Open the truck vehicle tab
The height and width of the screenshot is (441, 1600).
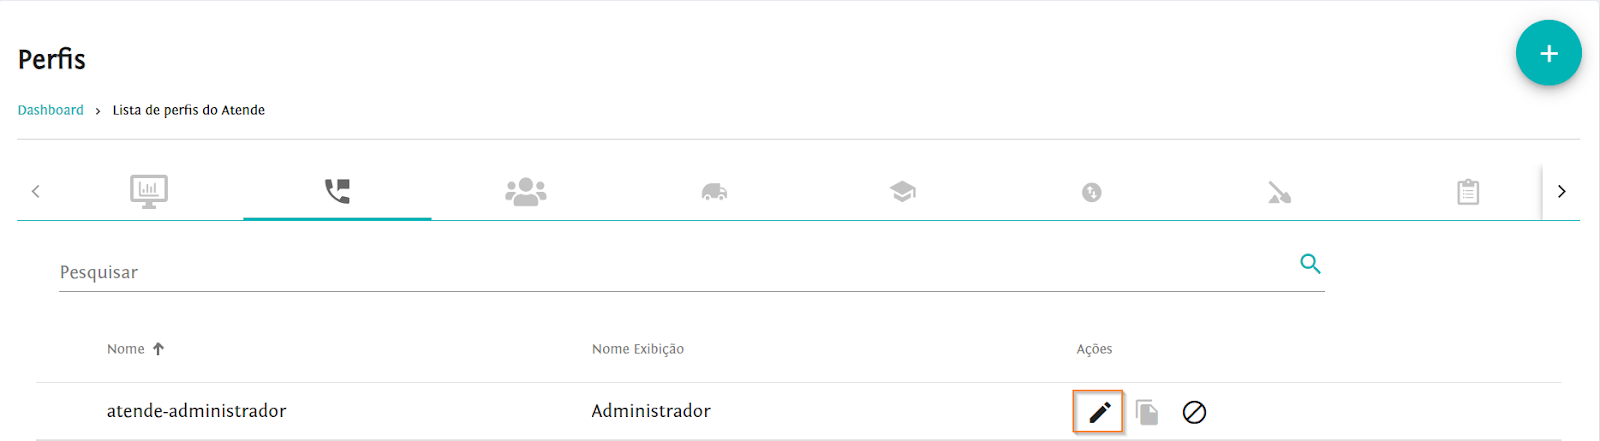click(714, 191)
